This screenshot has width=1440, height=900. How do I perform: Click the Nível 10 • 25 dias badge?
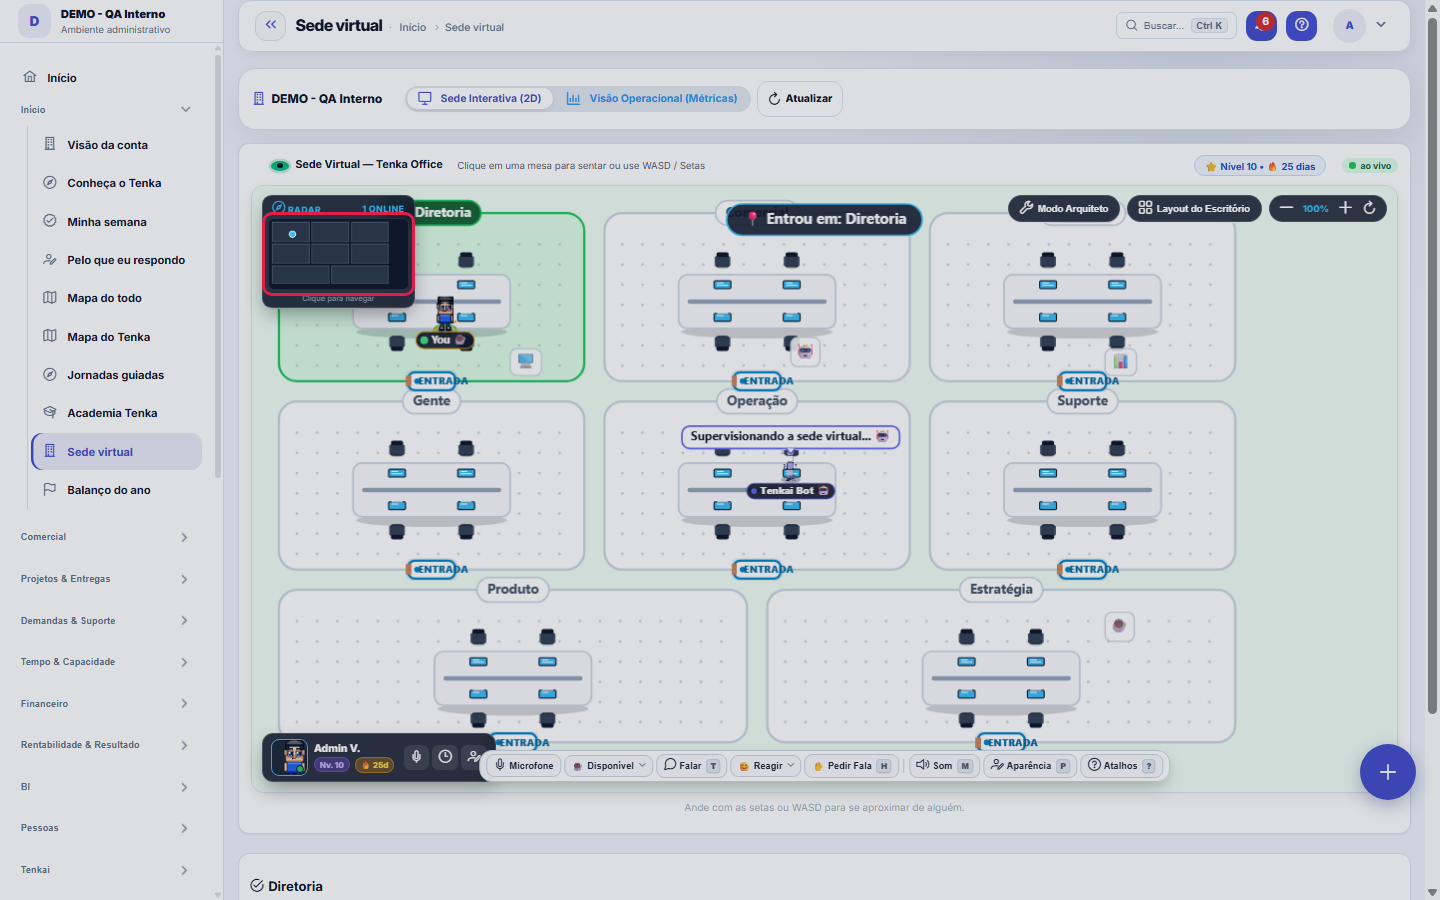[x=1260, y=166]
